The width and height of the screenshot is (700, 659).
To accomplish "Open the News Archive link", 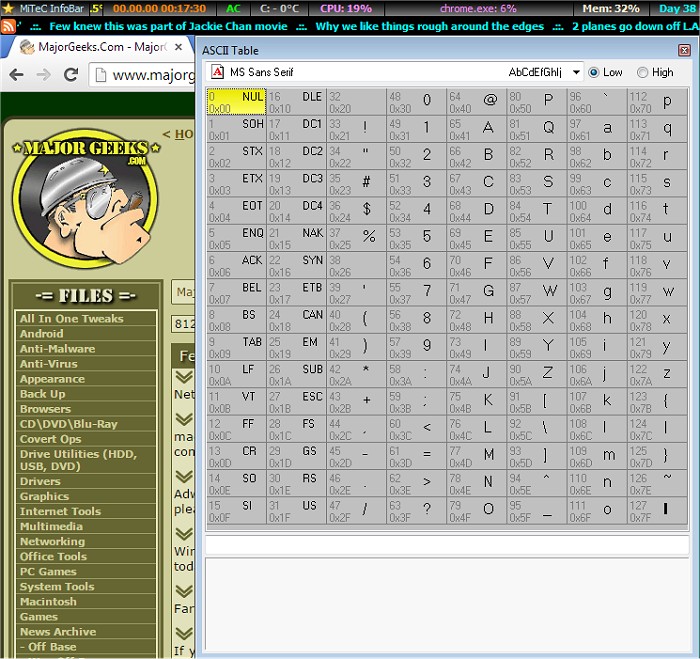I will tap(58, 632).
